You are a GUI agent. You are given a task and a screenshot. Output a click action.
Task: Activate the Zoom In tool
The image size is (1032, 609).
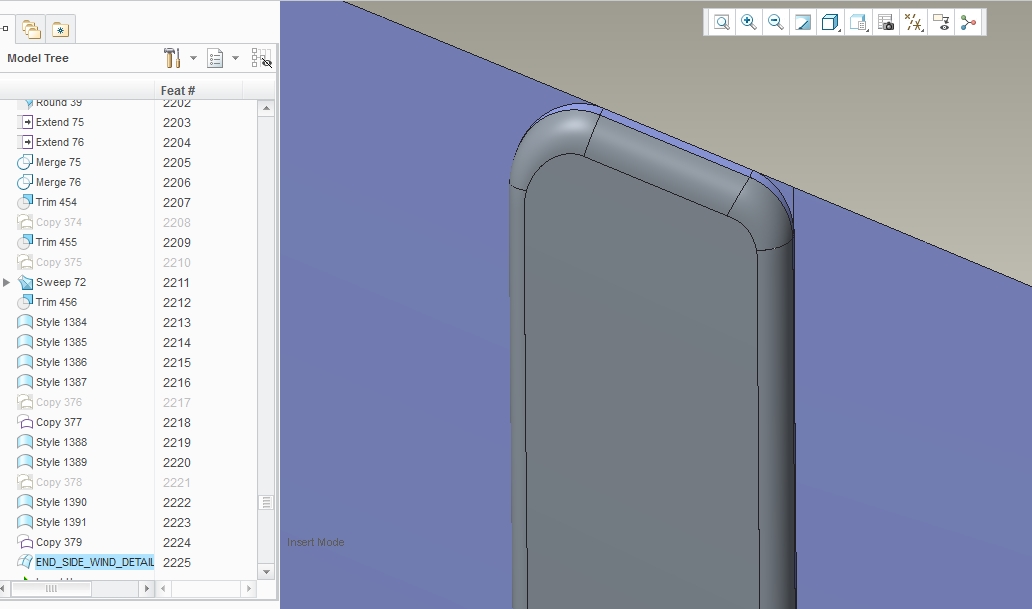tap(748, 22)
